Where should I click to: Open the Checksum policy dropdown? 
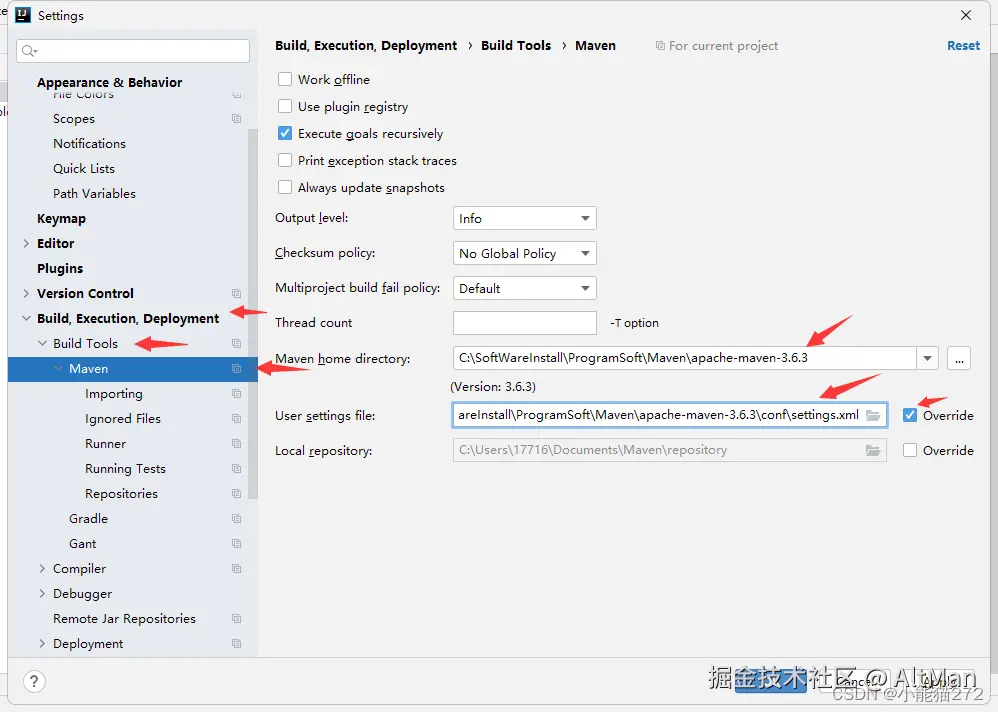pyautogui.click(x=524, y=253)
